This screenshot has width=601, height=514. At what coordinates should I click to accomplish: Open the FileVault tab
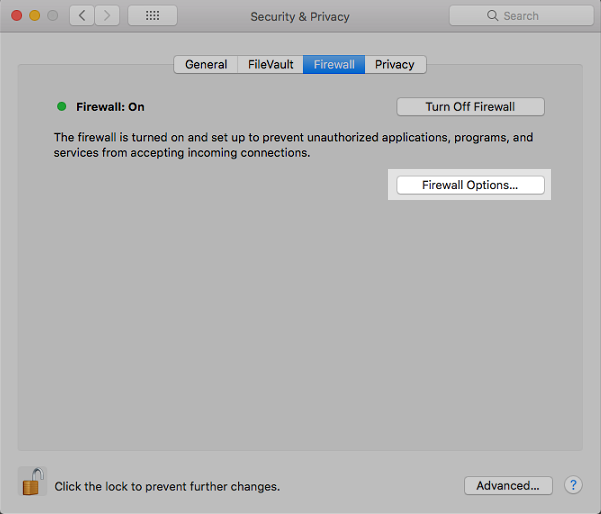point(271,64)
